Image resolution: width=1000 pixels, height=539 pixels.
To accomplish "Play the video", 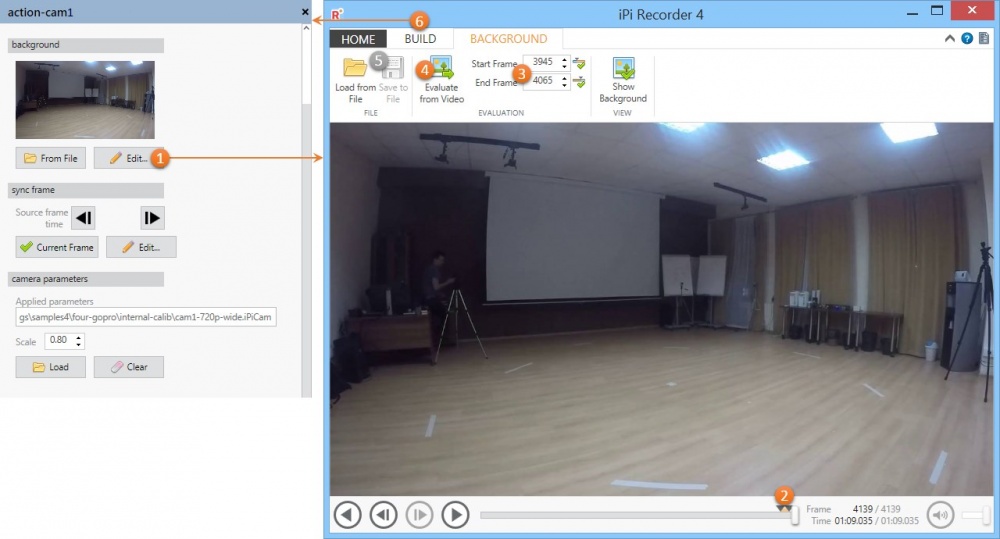I will click(x=455, y=514).
